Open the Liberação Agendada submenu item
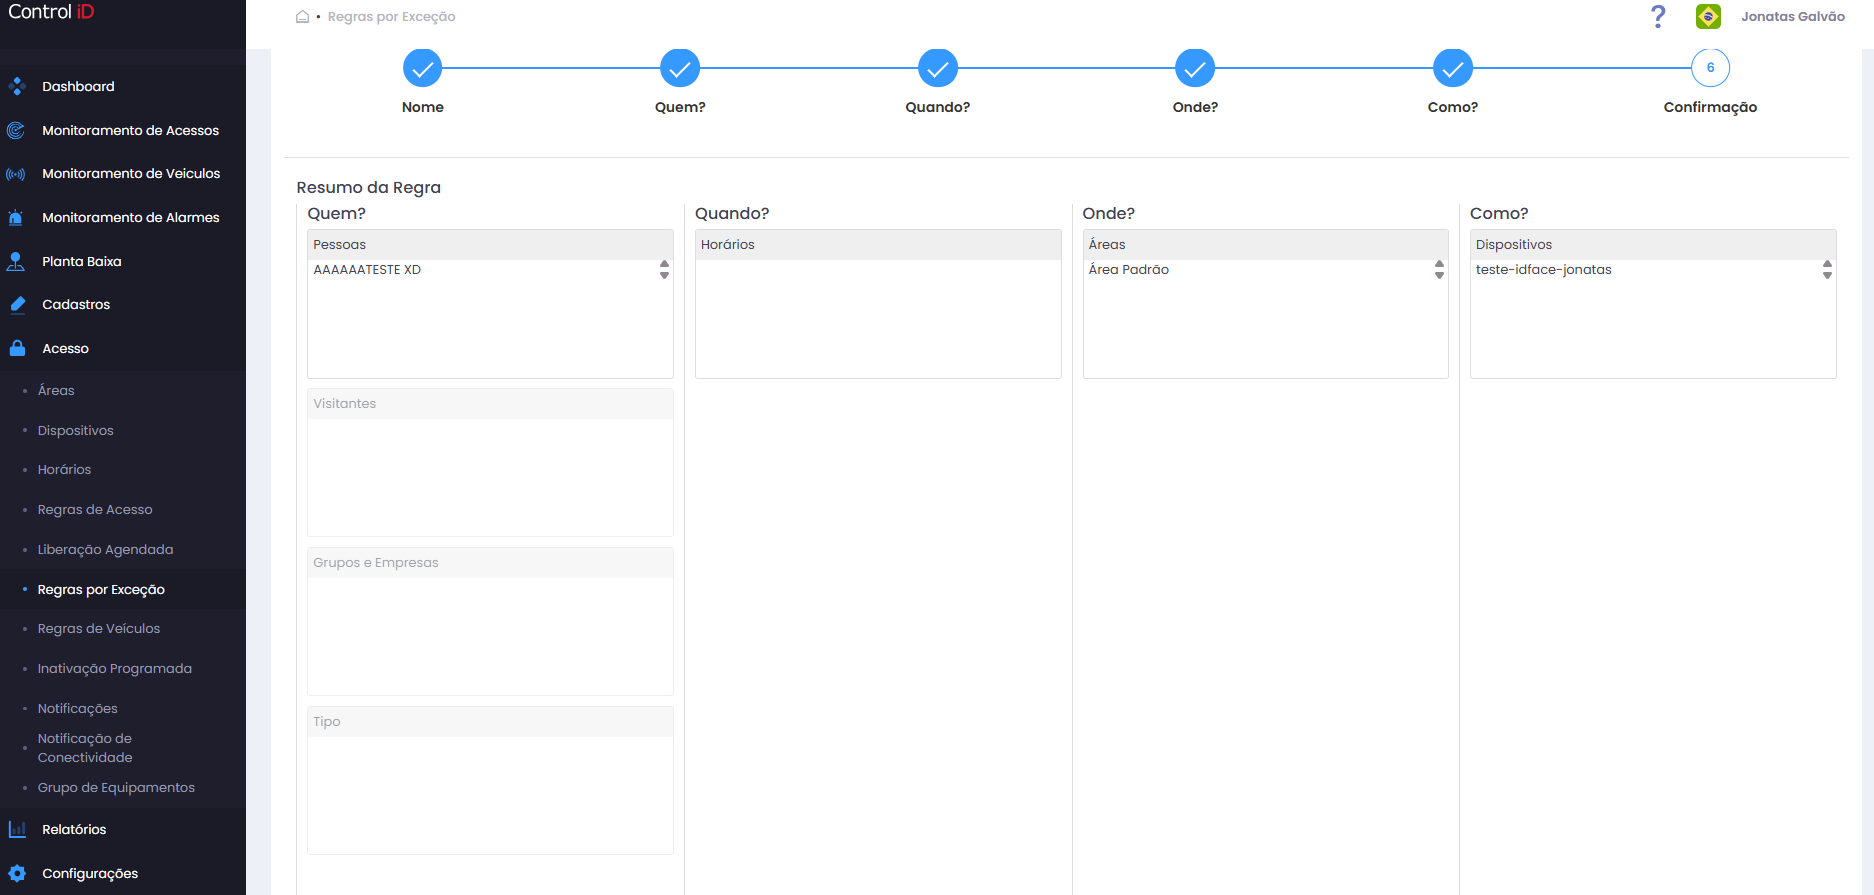 tap(105, 550)
